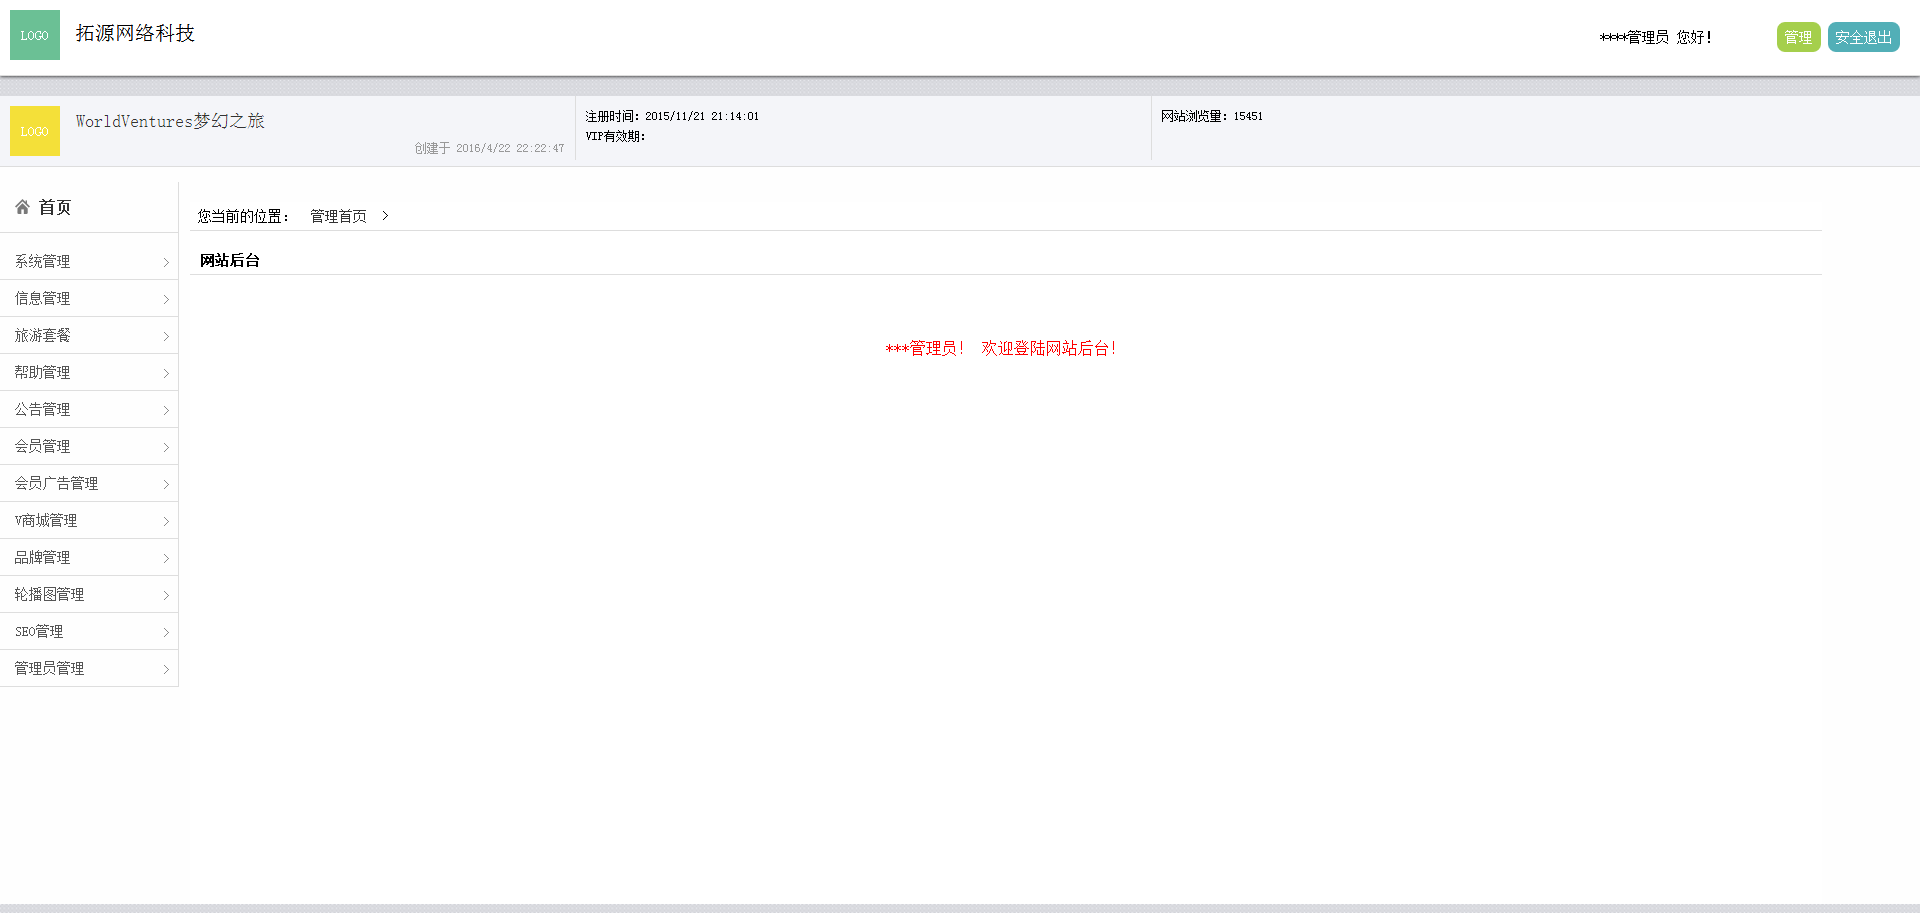Click the green 管理 button

tap(1798, 37)
